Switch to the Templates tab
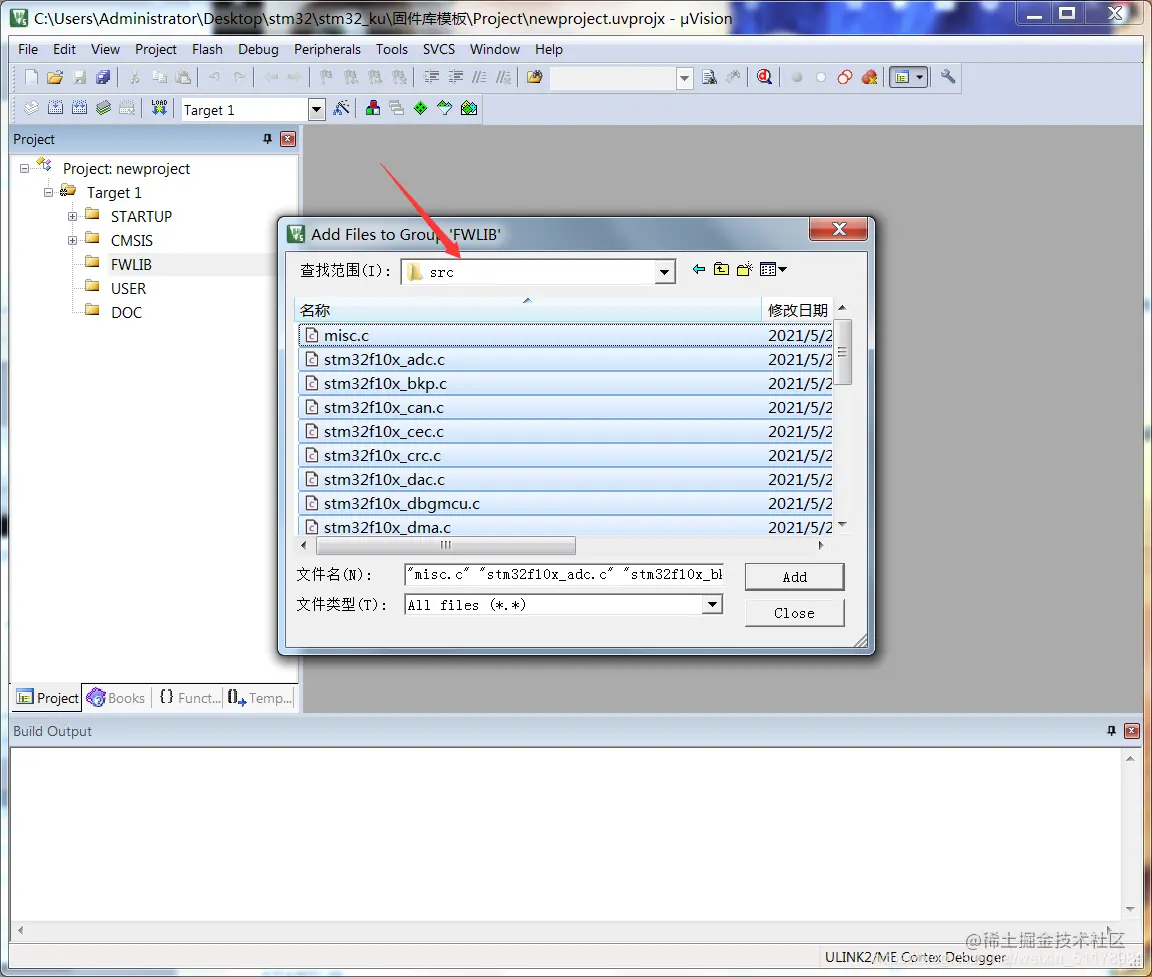Screen dimensions: 1152x977 coord(259,698)
